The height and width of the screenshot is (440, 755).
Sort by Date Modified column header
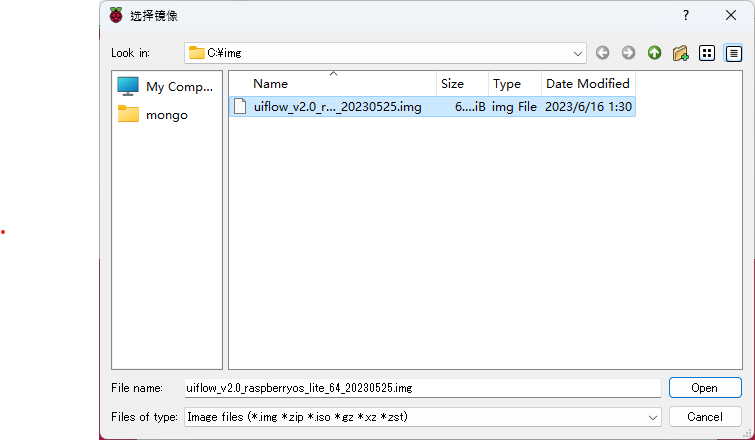pyautogui.click(x=588, y=84)
